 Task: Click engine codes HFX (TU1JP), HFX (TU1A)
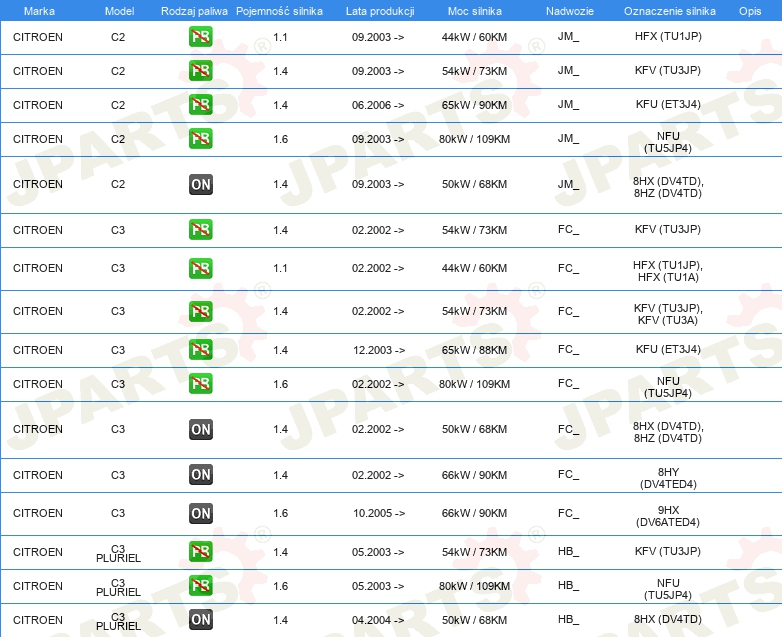tap(668, 271)
